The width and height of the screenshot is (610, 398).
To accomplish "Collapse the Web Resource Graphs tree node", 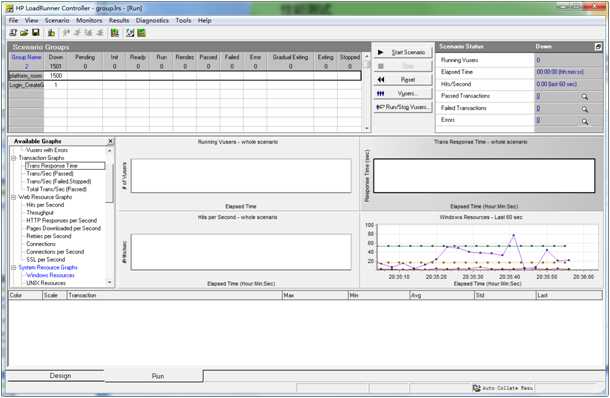I will pyautogui.click(x=14, y=197).
